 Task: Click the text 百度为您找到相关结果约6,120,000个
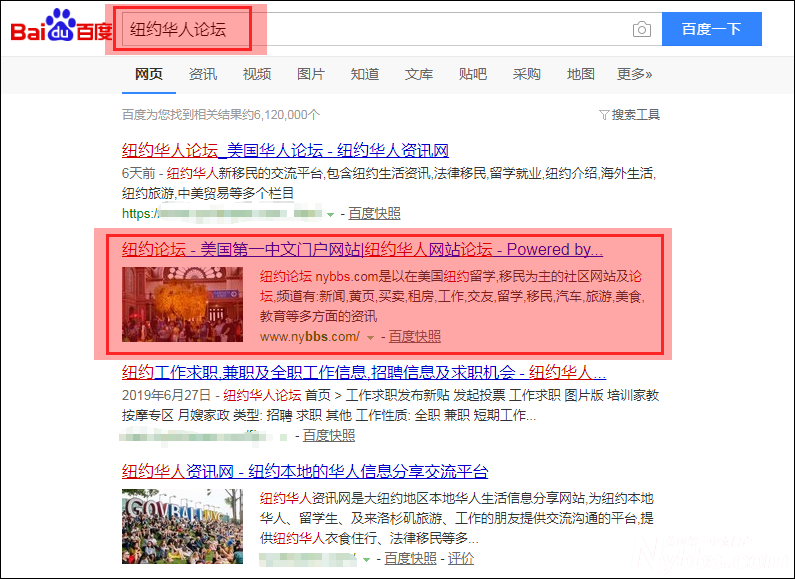click(x=221, y=115)
